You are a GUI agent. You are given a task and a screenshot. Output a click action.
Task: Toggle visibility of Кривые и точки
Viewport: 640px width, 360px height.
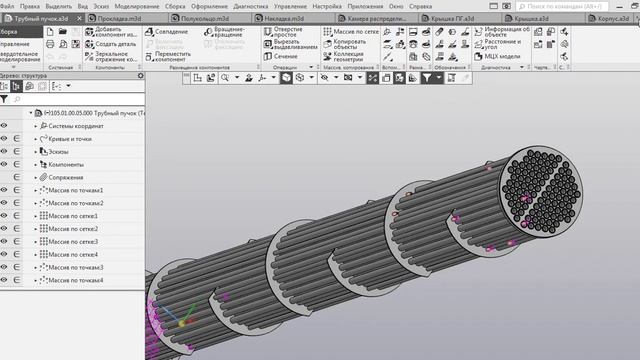[4, 139]
